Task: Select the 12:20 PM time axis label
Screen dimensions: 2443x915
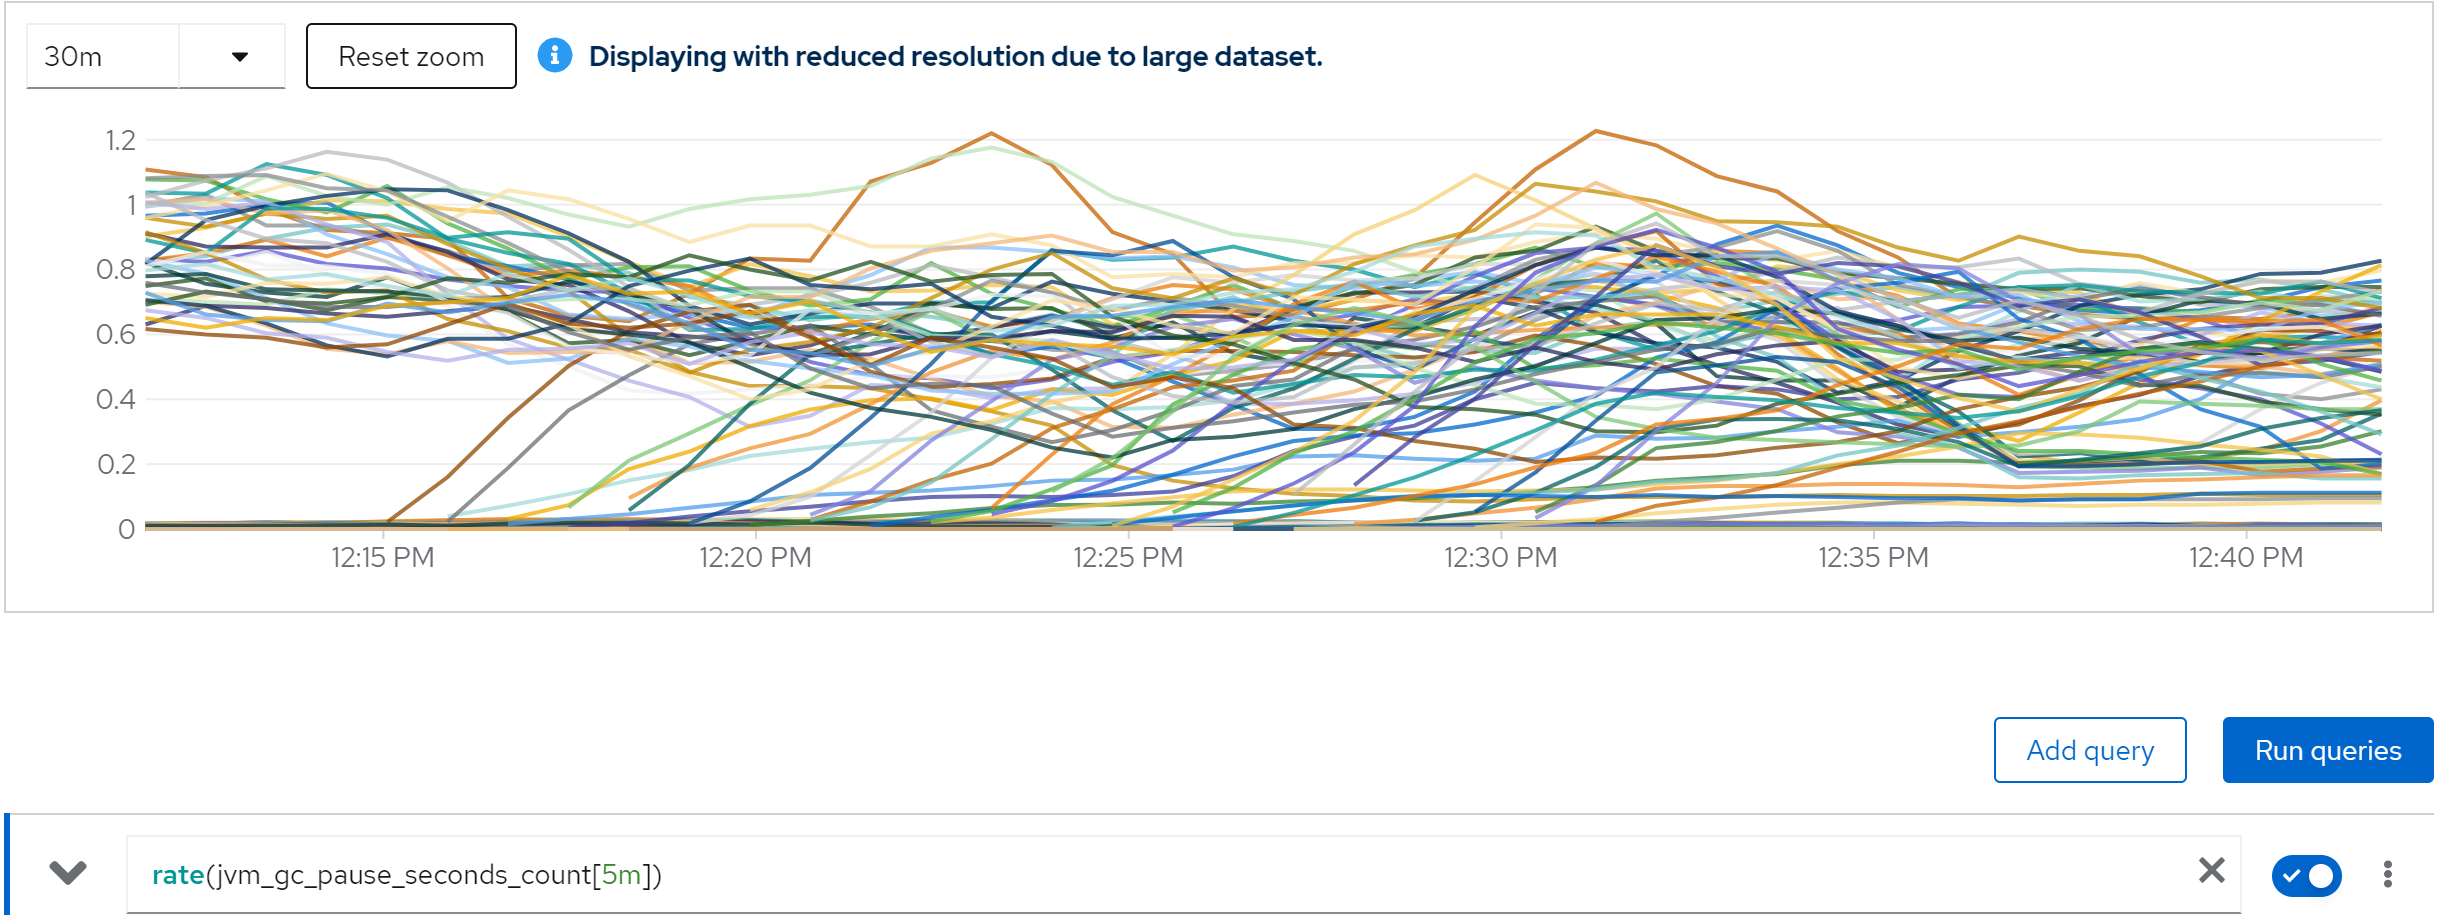Action: (x=755, y=558)
